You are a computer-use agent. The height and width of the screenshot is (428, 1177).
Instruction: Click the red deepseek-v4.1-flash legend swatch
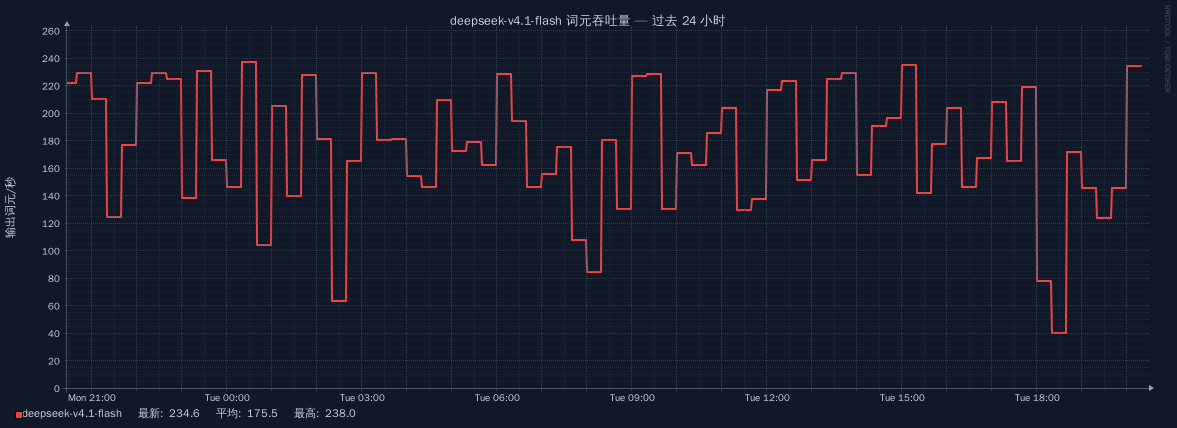[x=20, y=414]
